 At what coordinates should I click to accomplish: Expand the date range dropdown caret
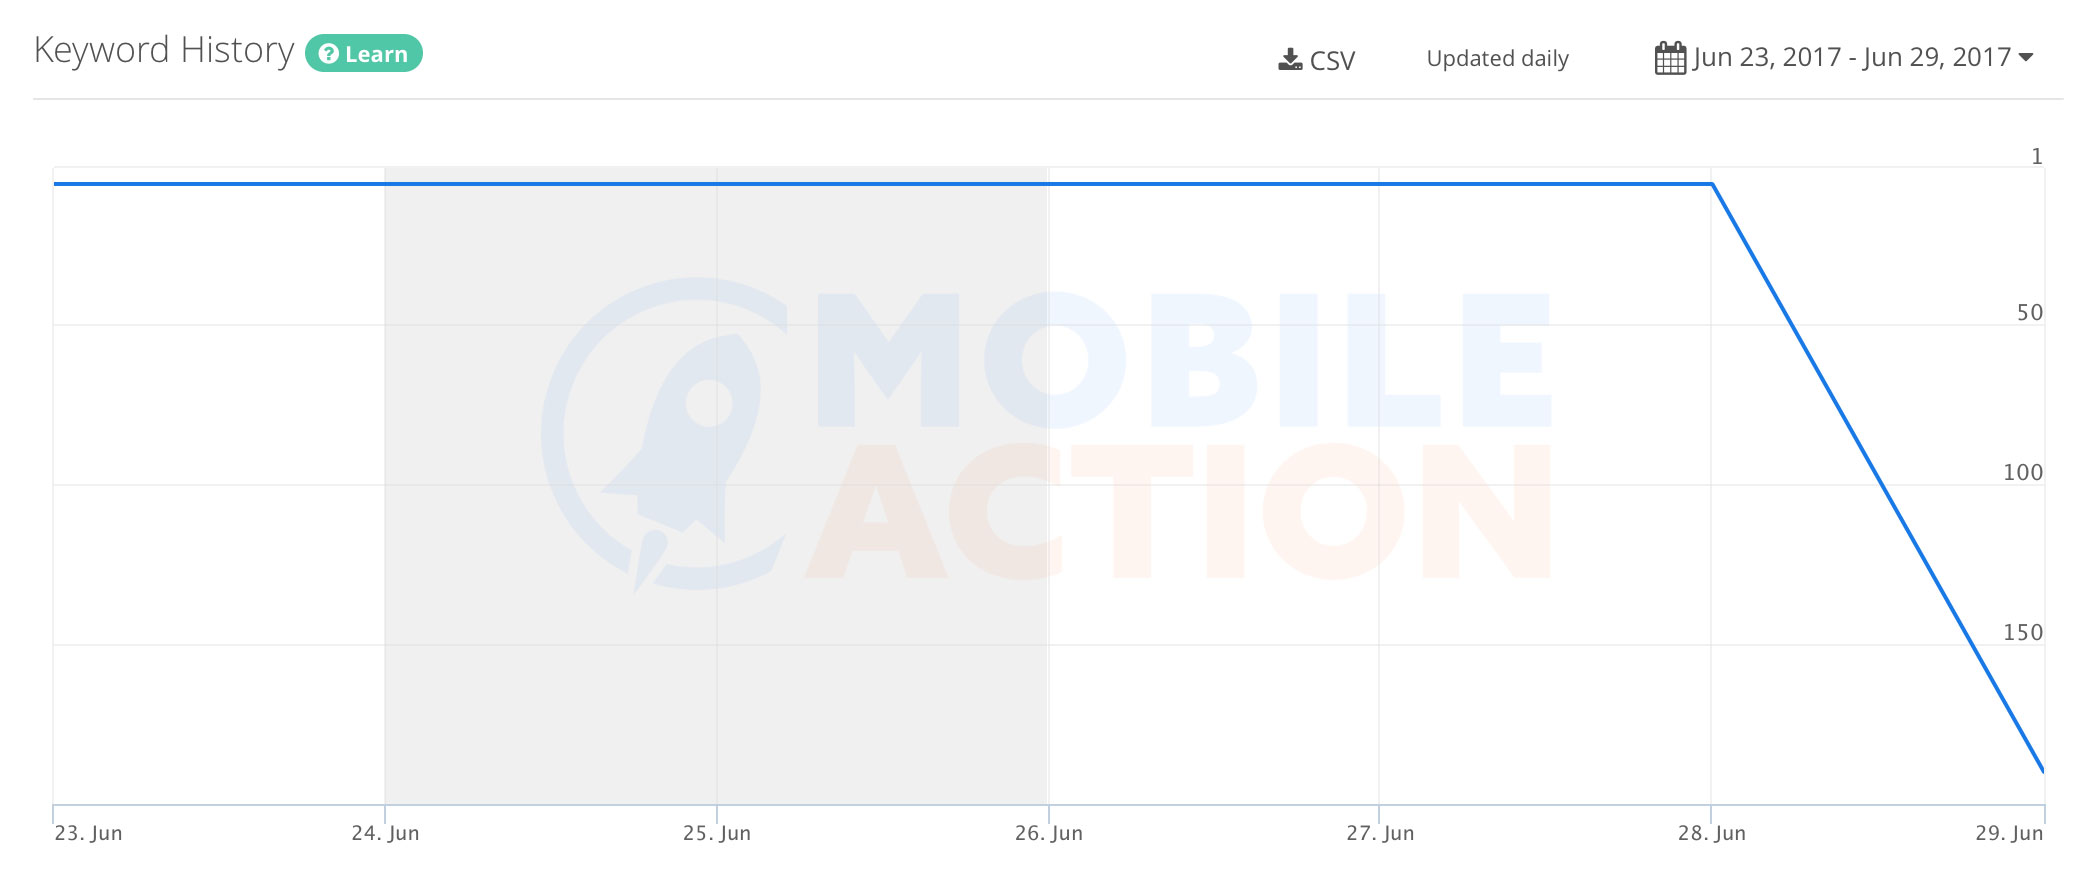[2026, 57]
